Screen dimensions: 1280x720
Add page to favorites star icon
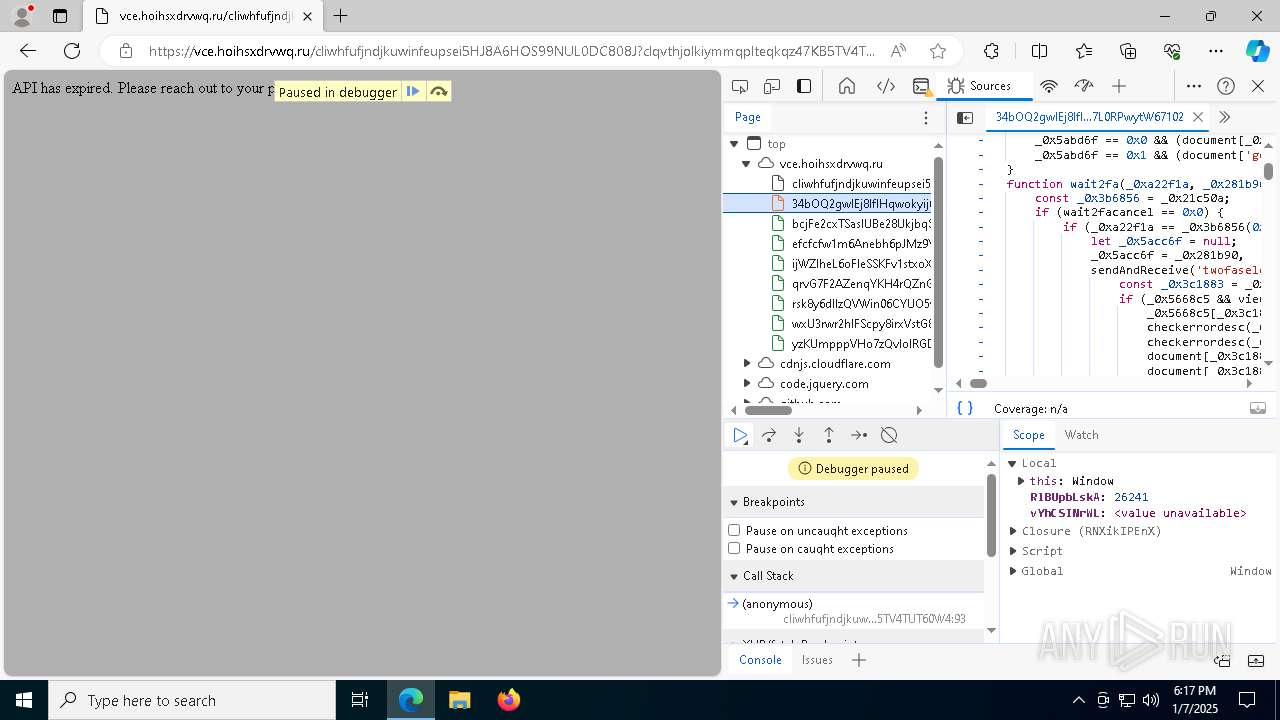[937, 51]
